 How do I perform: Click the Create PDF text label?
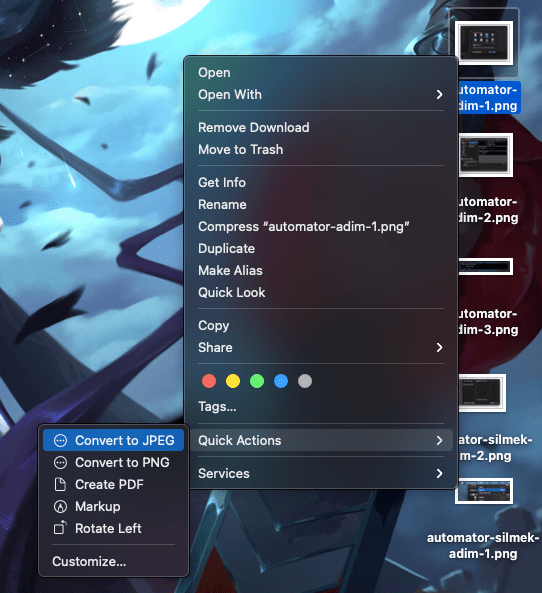[x=109, y=484]
